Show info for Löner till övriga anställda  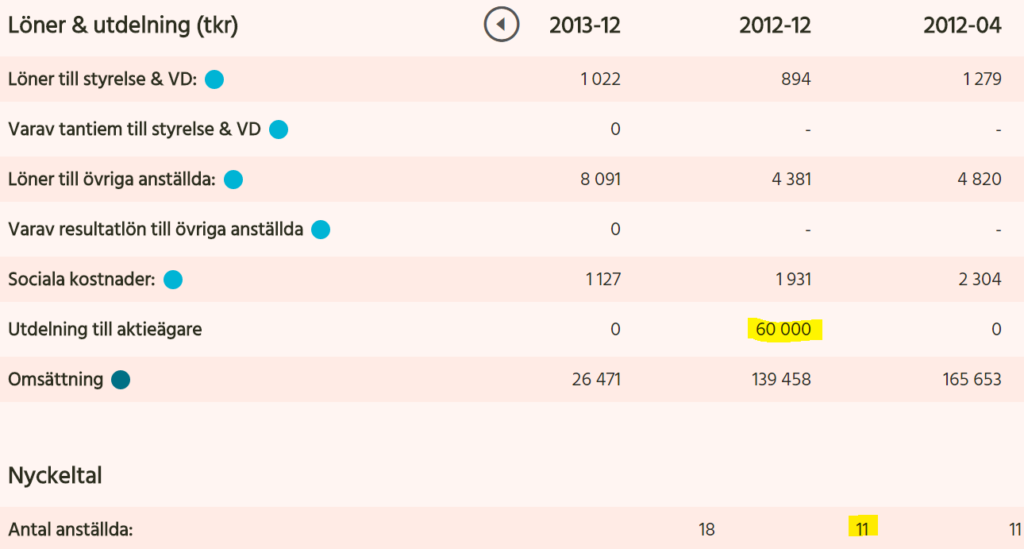coord(233,180)
